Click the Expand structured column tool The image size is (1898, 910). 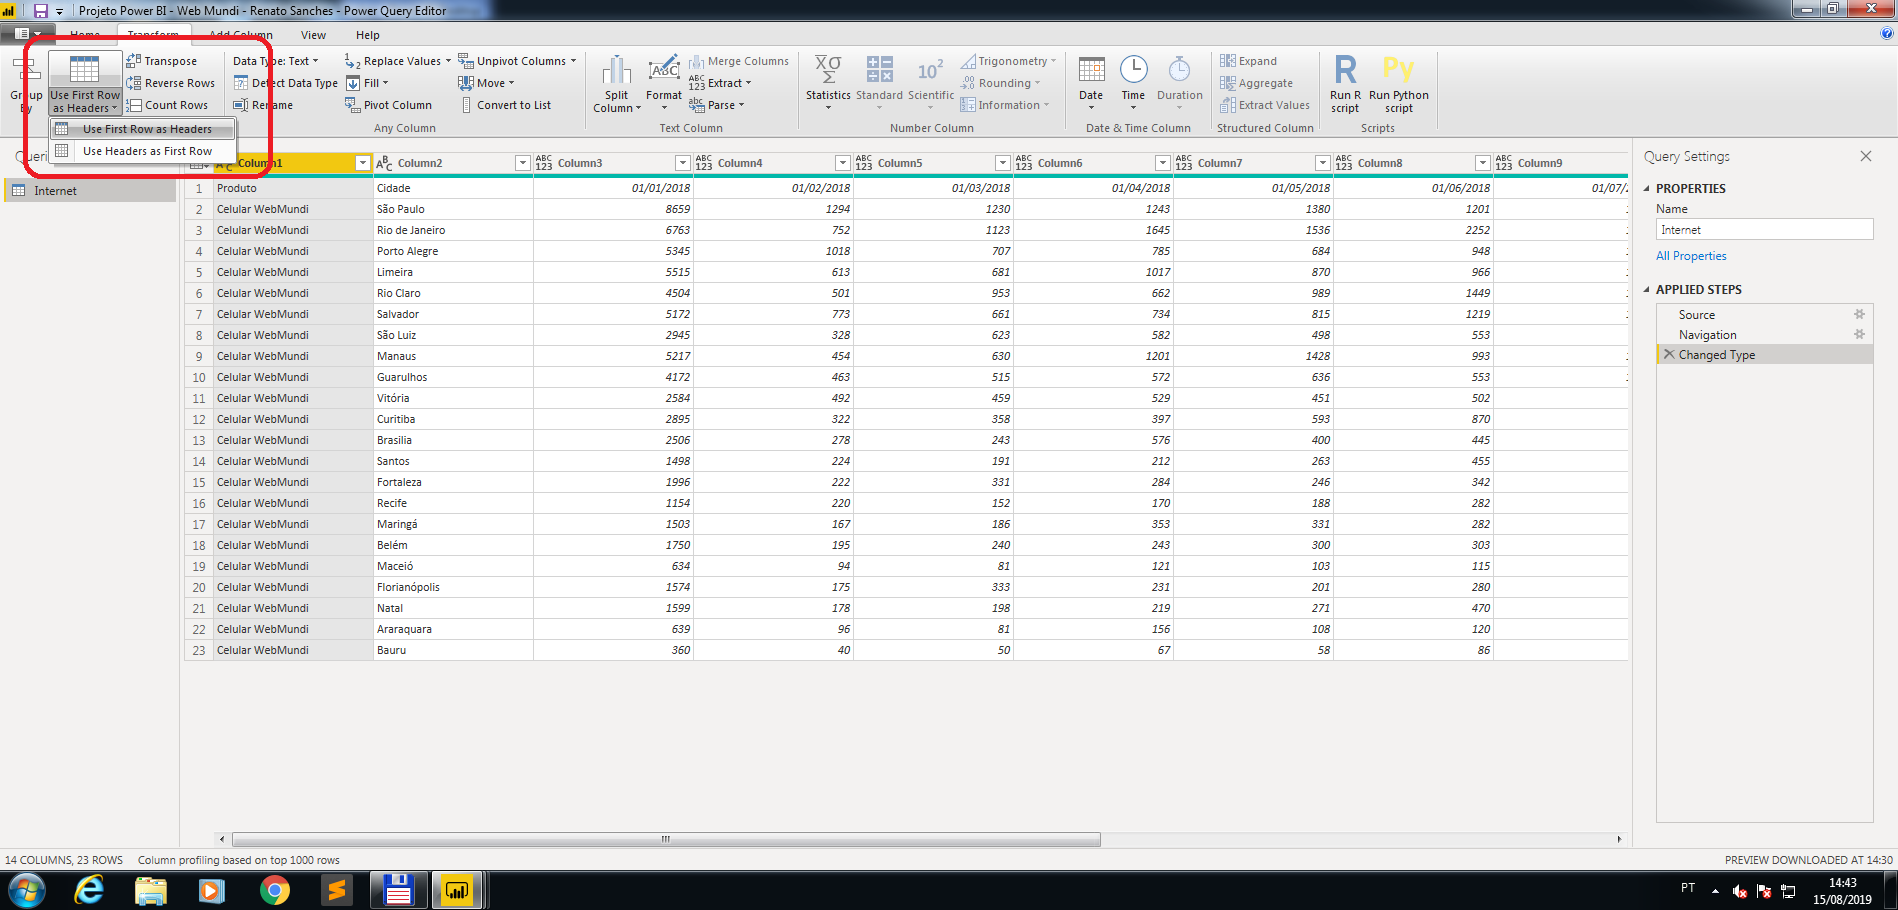[x=1248, y=61]
